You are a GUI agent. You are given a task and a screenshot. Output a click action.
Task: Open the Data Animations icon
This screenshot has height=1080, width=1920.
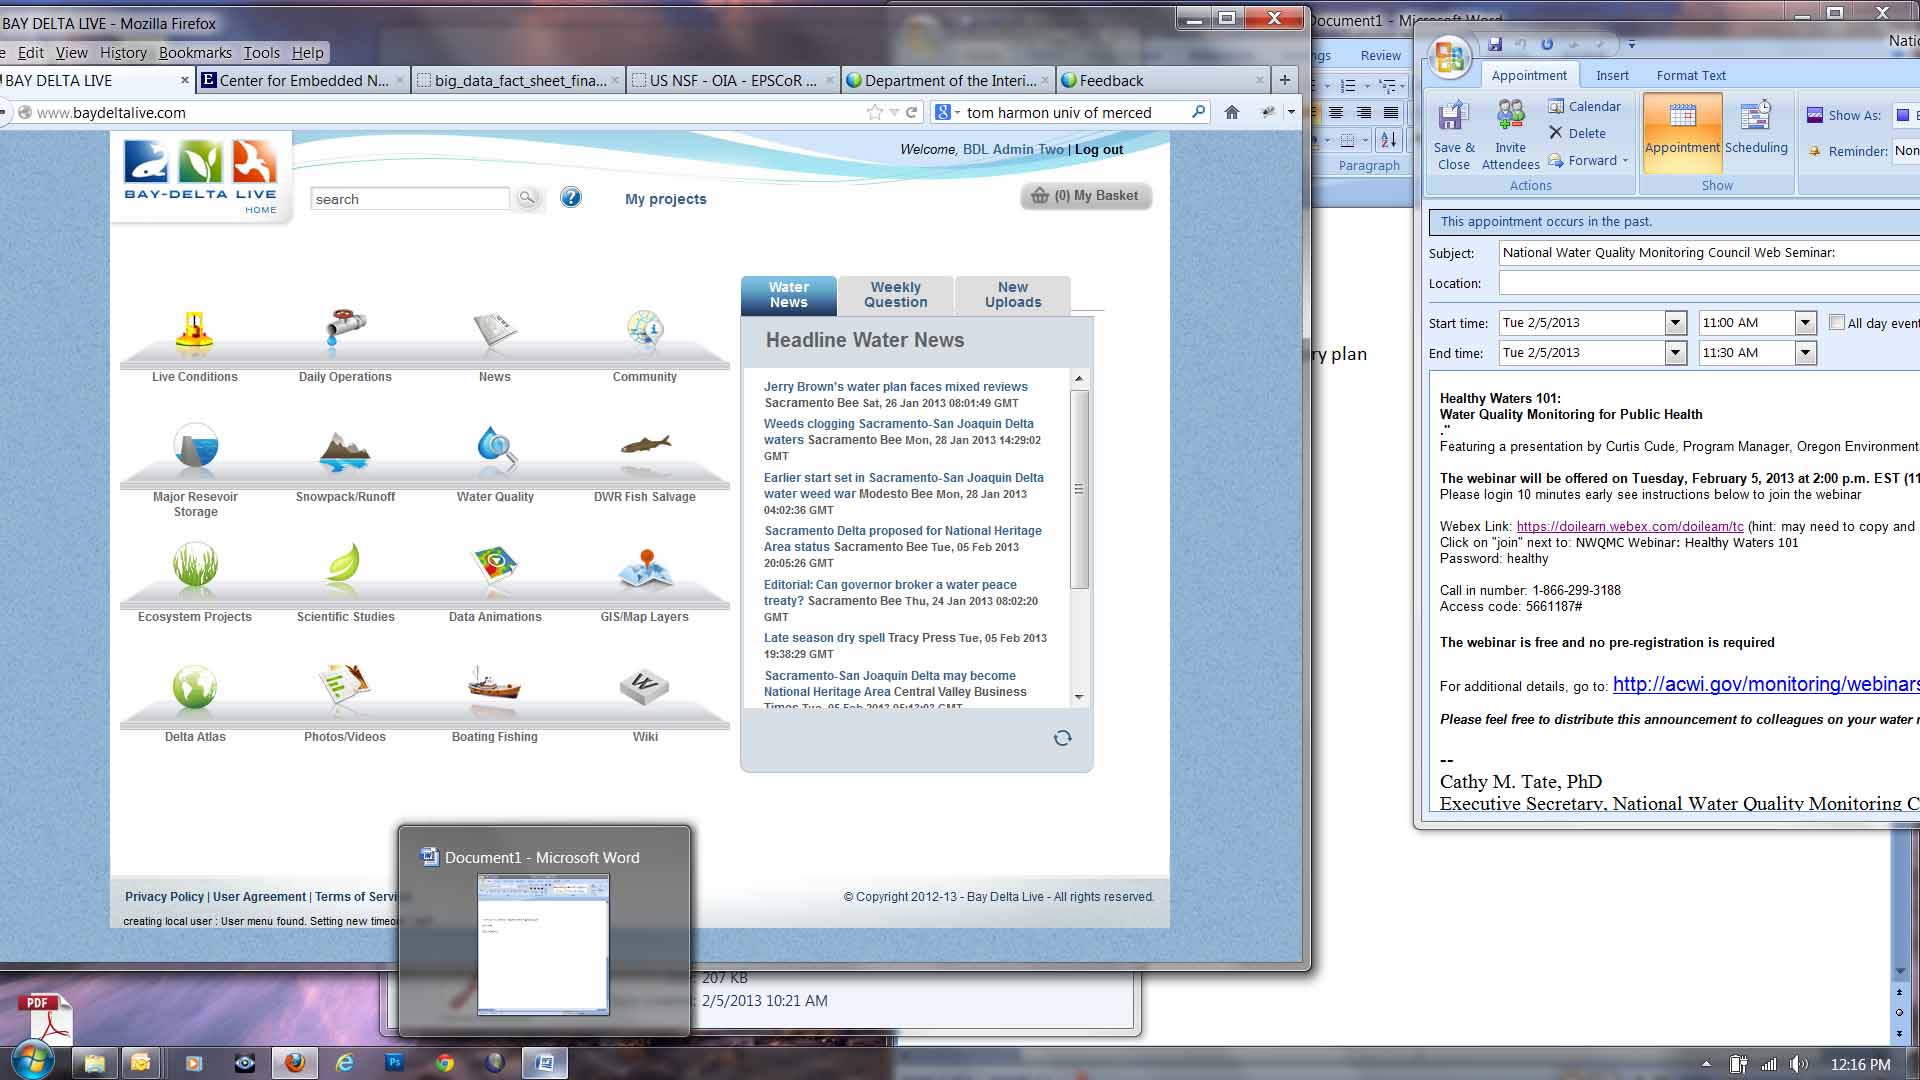click(x=495, y=566)
